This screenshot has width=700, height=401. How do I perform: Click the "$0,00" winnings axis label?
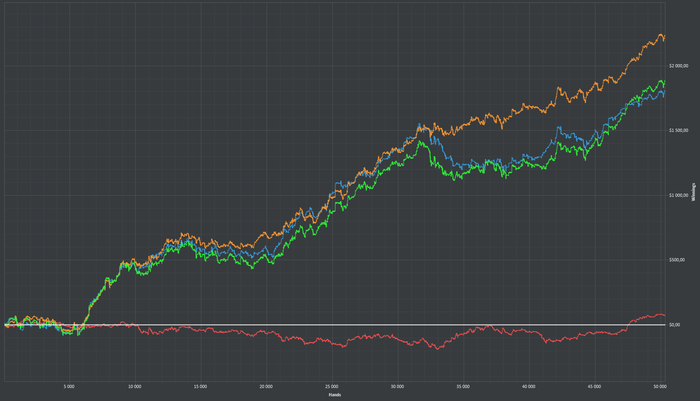[x=675, y=325]
